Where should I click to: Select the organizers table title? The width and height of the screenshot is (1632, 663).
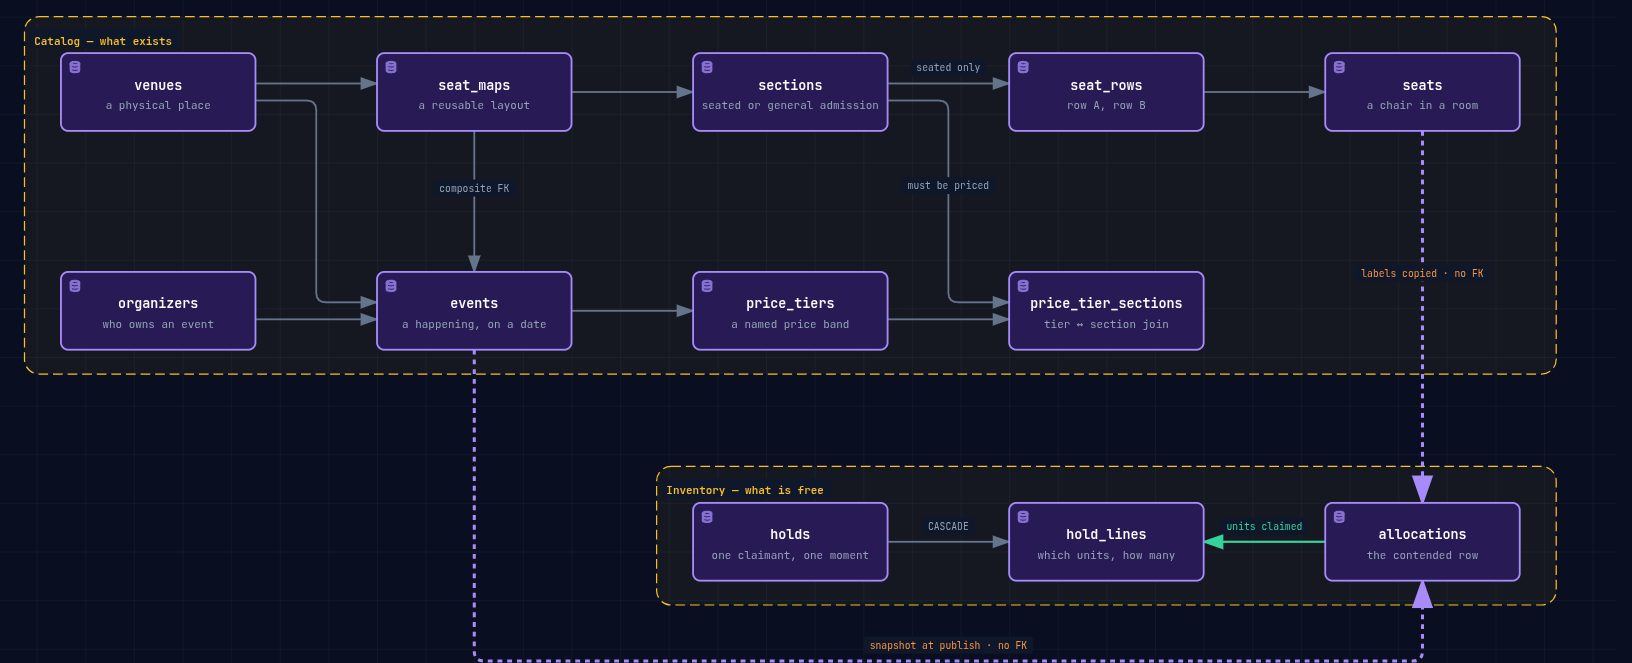coord(158,304)
